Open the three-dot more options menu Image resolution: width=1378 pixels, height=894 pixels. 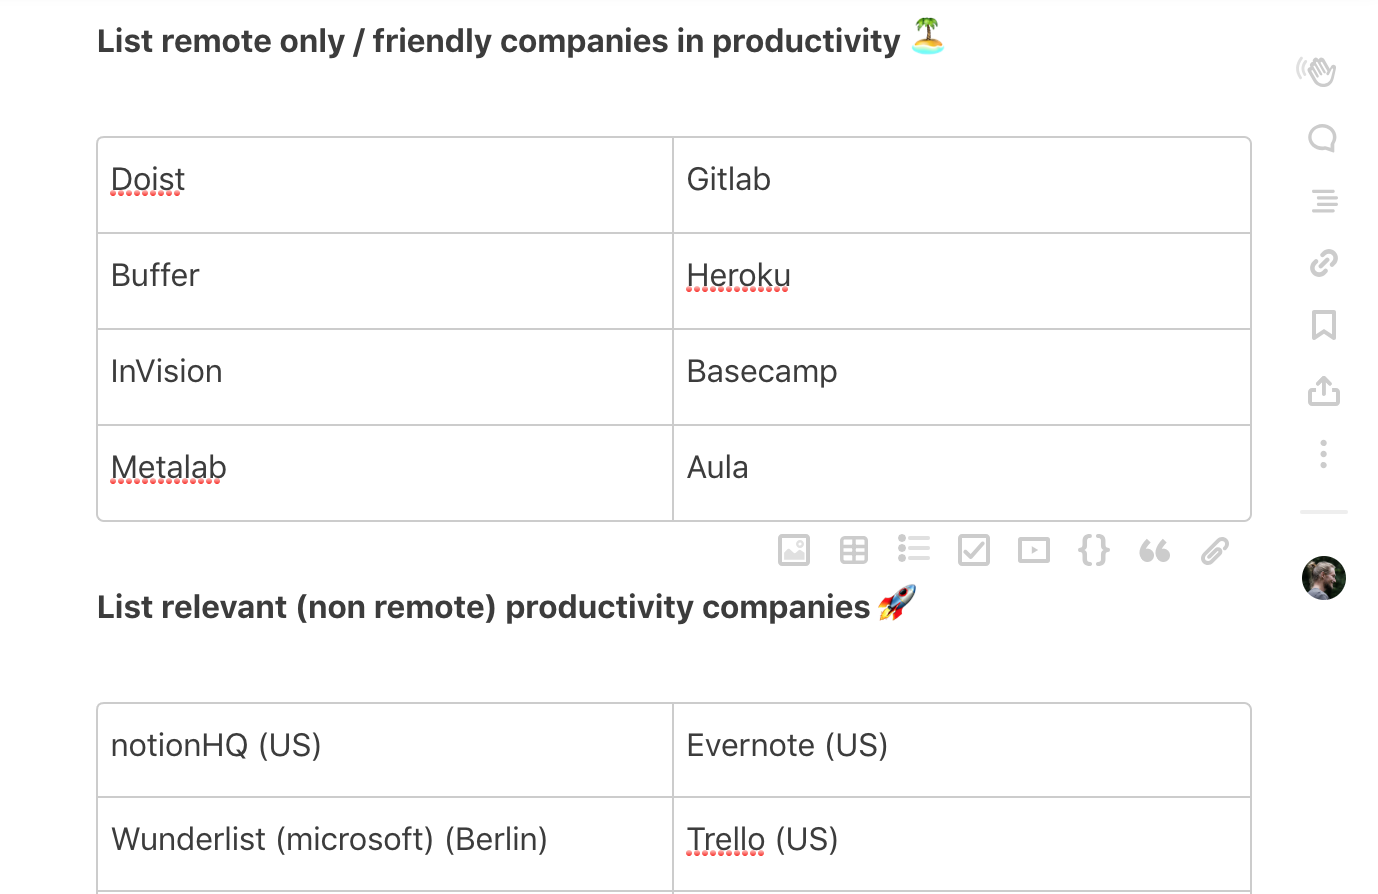point(1324,454)
